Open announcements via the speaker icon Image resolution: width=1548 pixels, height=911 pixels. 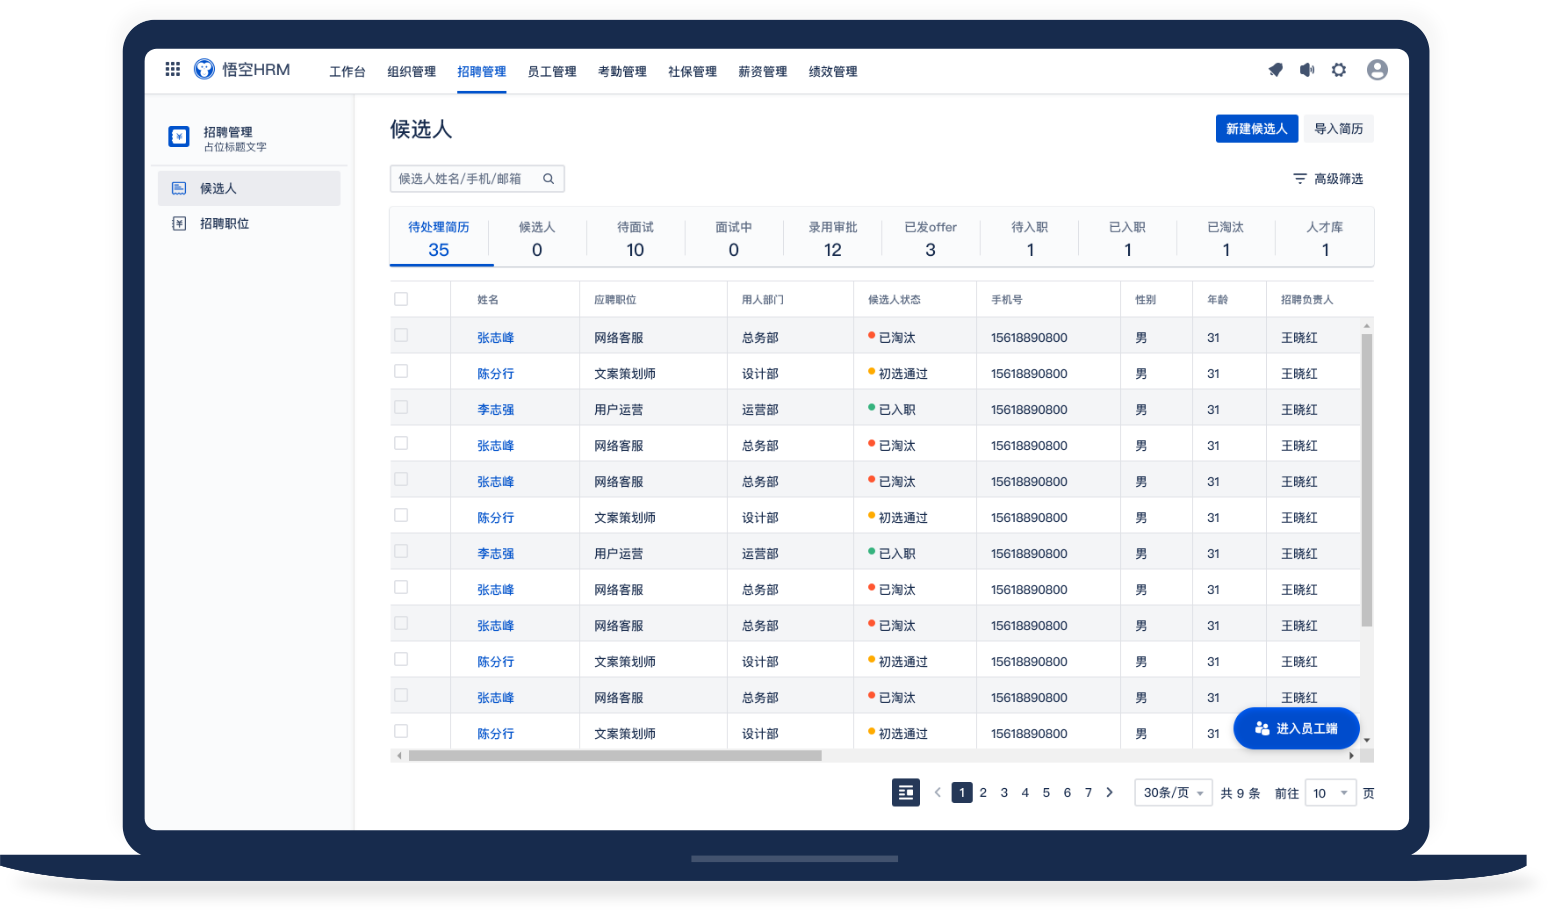coord(1307,70)
